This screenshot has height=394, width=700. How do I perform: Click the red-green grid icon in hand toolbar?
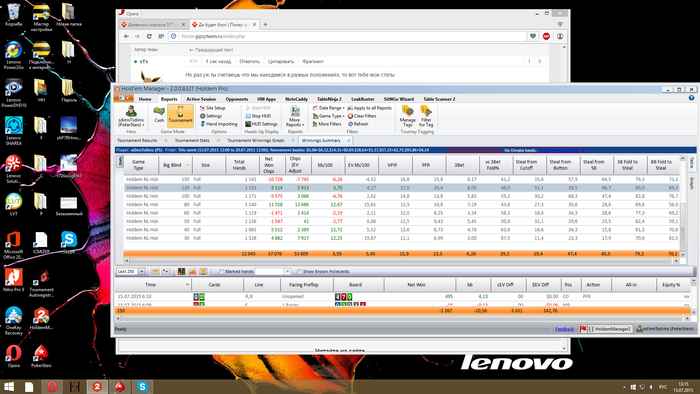coord(181,271)
